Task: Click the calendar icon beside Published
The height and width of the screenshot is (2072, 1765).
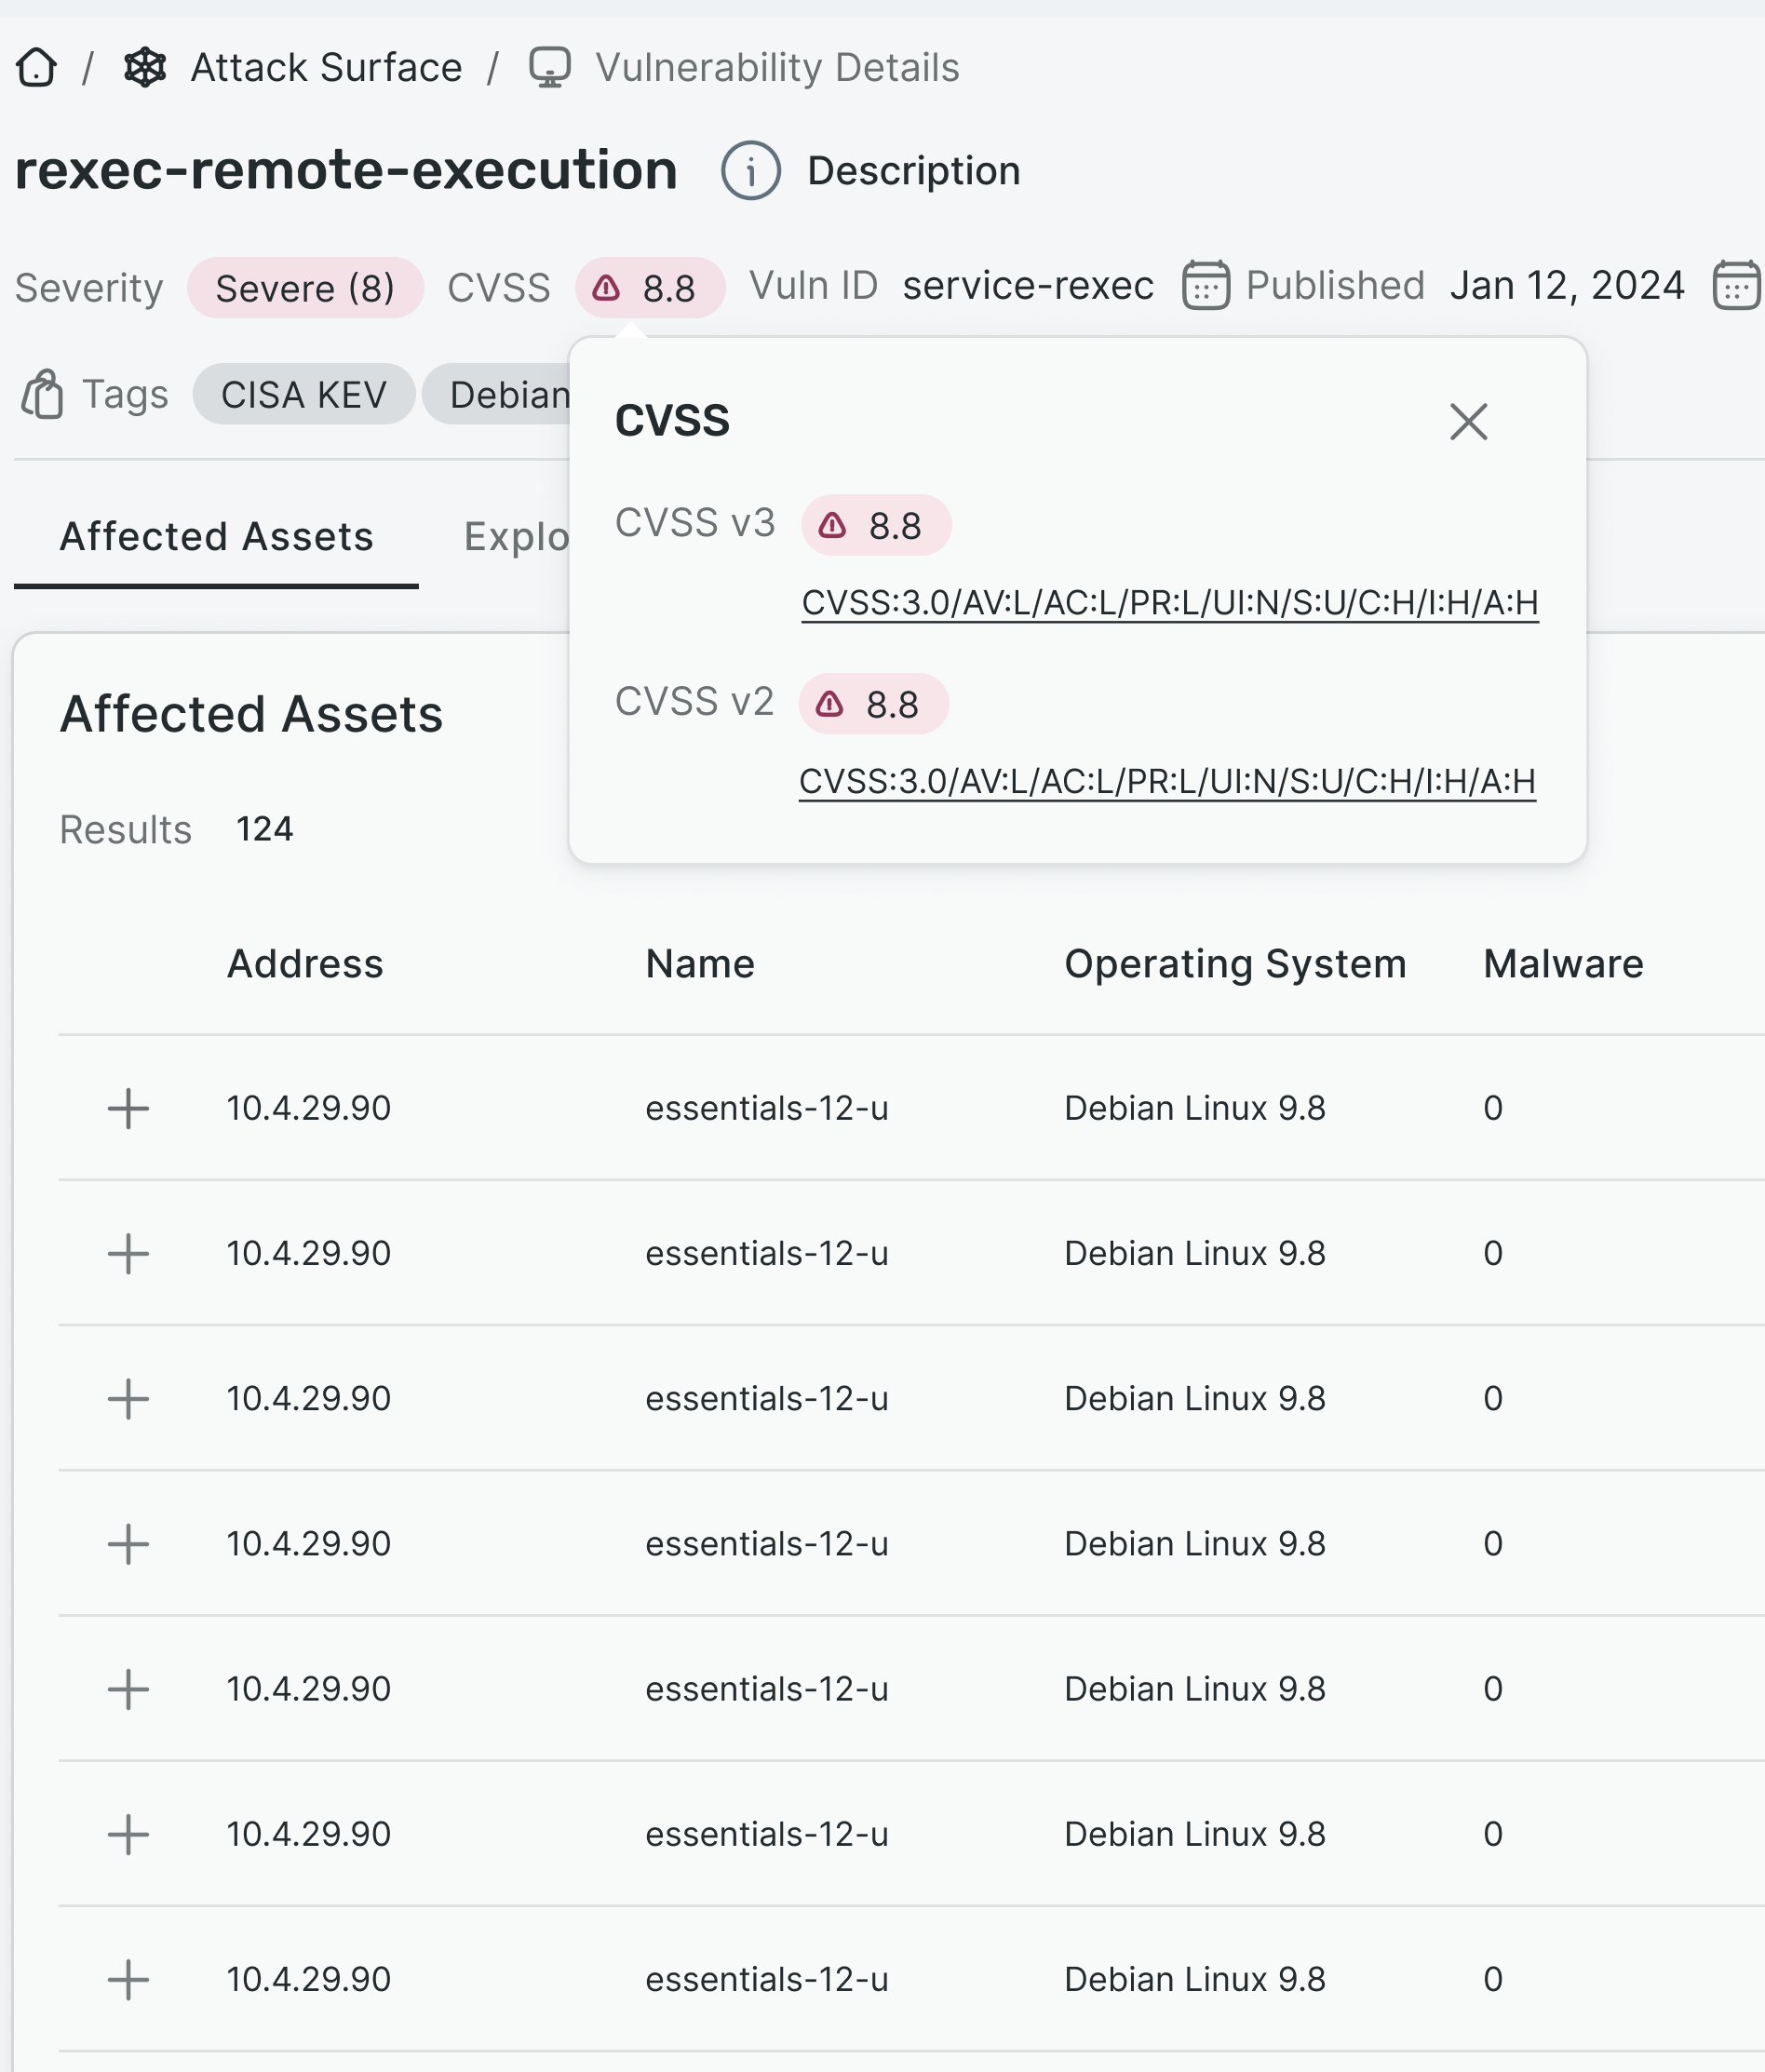Action: 1205,286
